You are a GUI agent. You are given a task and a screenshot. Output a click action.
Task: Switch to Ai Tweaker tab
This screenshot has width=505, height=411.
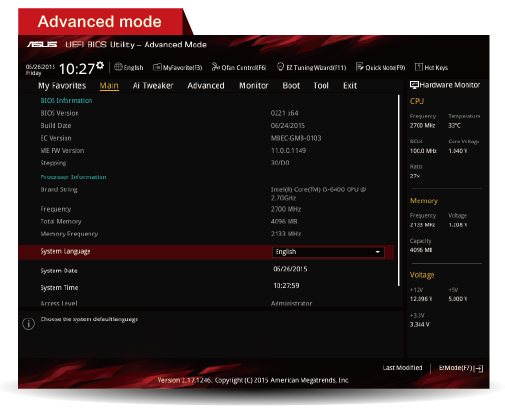[153, 86]
